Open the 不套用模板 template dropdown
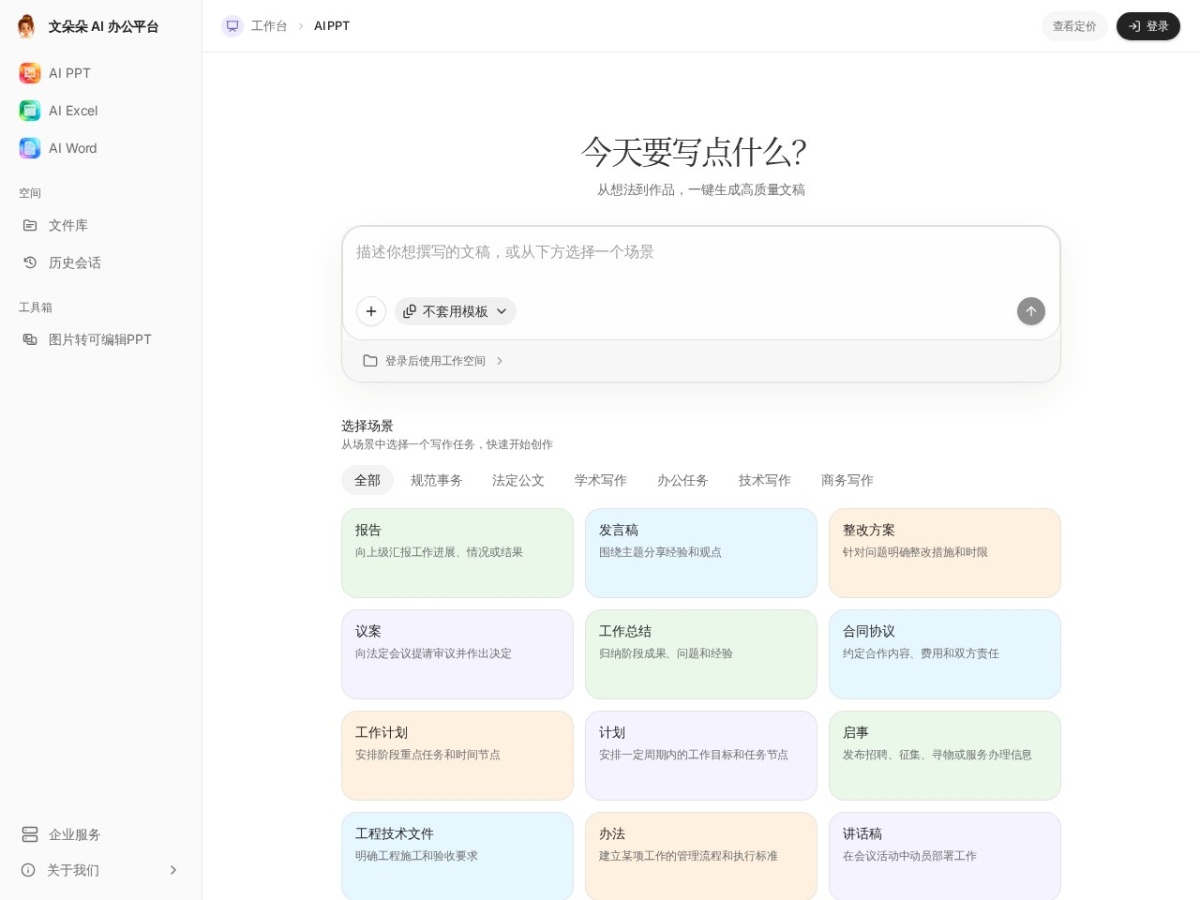Image resolution: width=1200 pixels, height=900 pixels. [456, 311]
